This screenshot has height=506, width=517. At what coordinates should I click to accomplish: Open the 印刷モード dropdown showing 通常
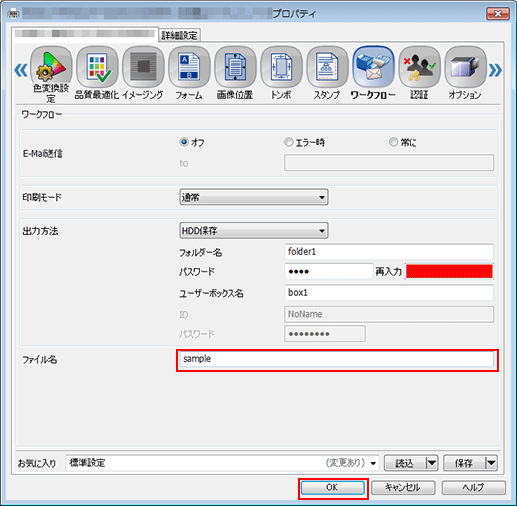[254, 197]
